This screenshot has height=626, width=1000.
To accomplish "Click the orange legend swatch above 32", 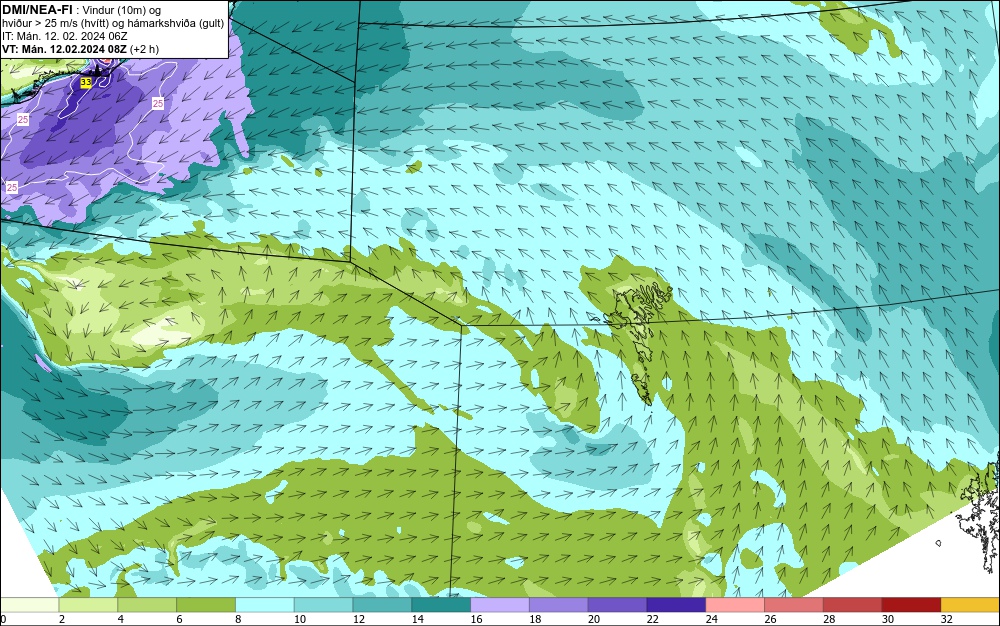I will click(970, 605).
